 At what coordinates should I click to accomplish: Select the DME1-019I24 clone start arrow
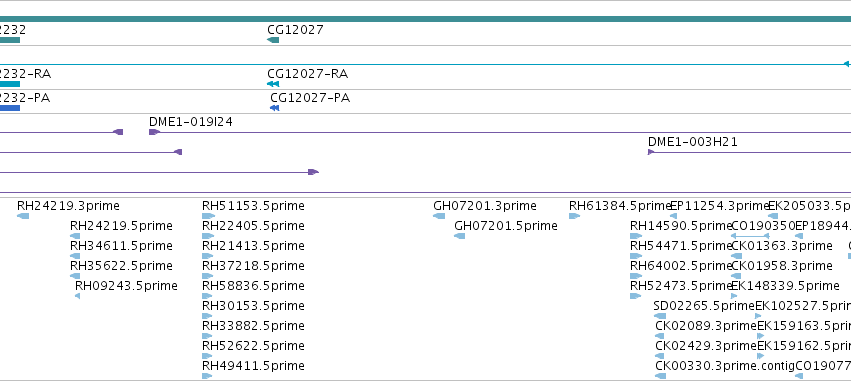(154, 132)
